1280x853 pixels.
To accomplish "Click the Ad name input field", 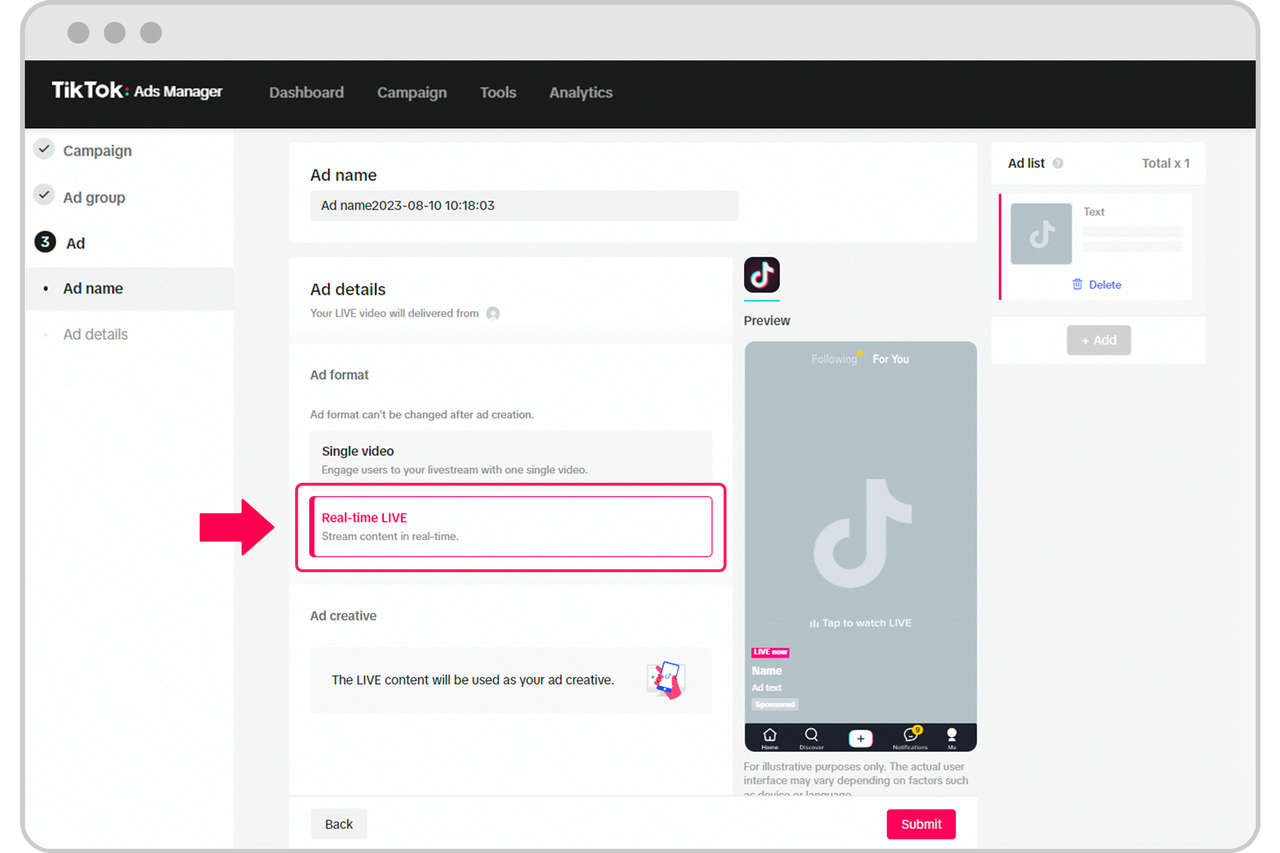I will point(524,206).
